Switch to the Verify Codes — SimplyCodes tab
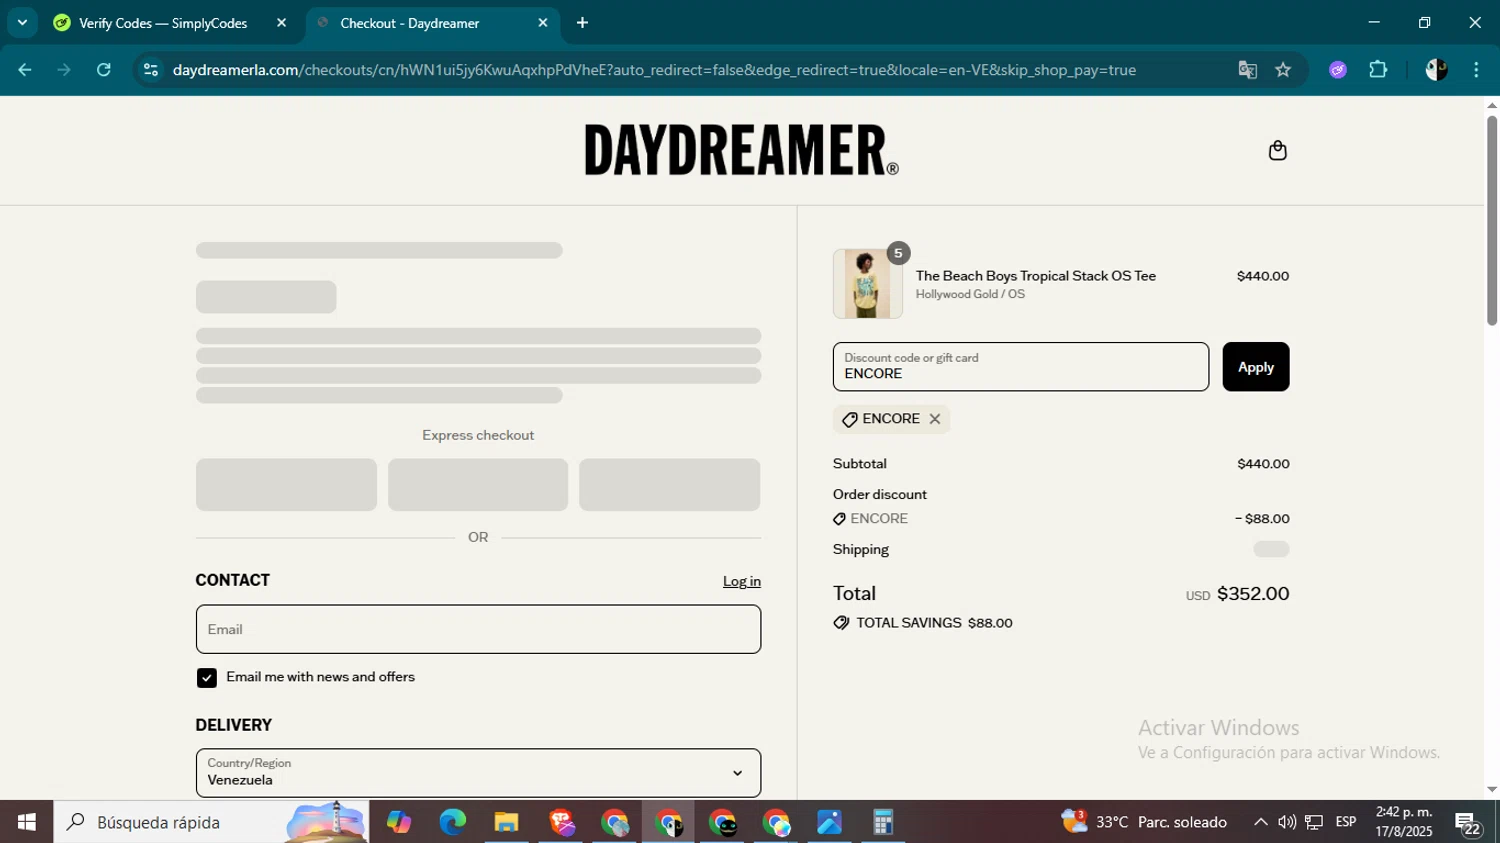This screenshot has height=843, width=1500. pyautogui.click(x=163, y=23)
